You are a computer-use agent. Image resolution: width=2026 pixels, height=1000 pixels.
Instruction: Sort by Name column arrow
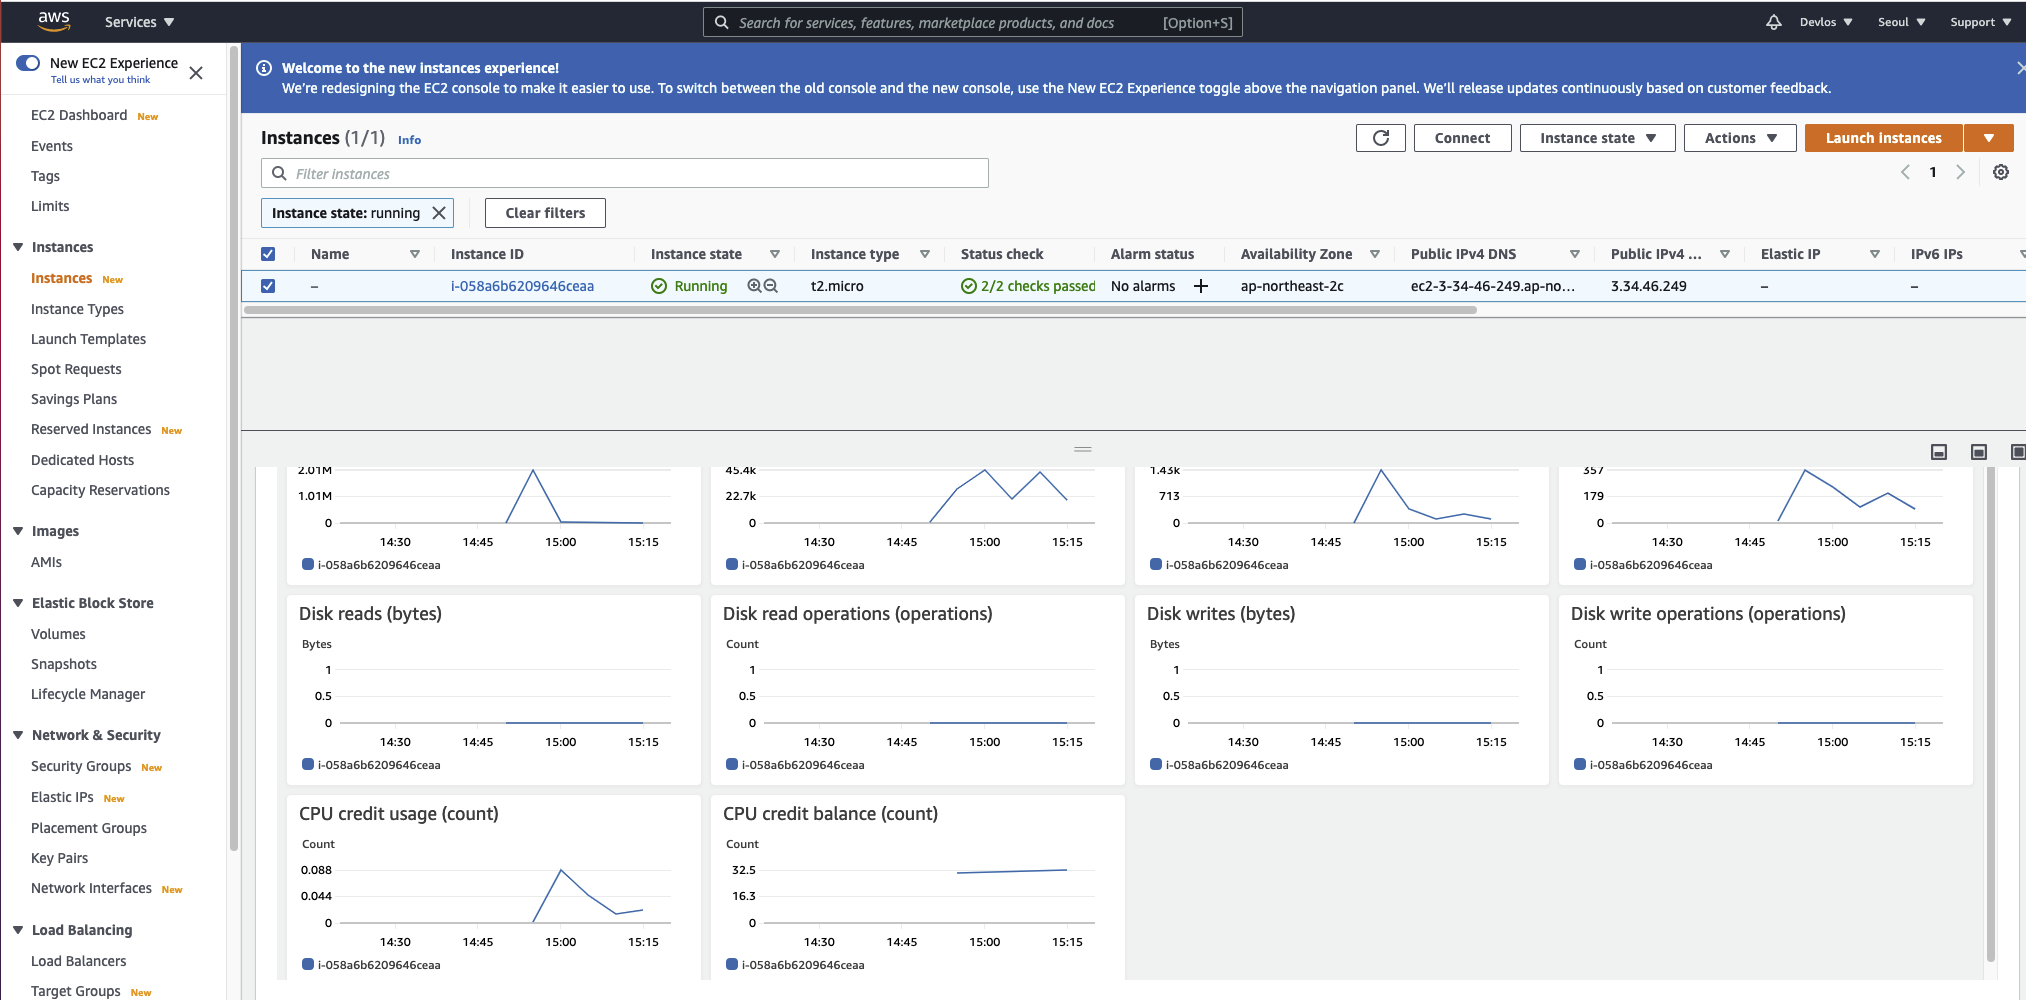click(415, 254)
